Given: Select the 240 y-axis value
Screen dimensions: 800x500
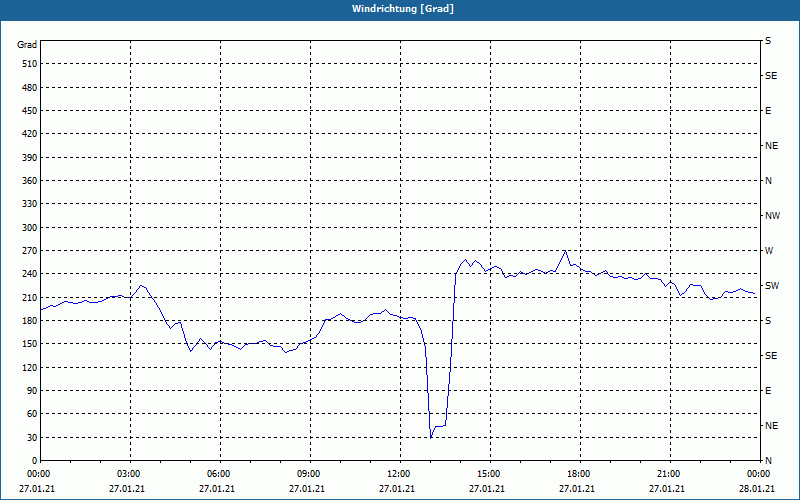Looking at the screenshot, I should tap(30, 274).
